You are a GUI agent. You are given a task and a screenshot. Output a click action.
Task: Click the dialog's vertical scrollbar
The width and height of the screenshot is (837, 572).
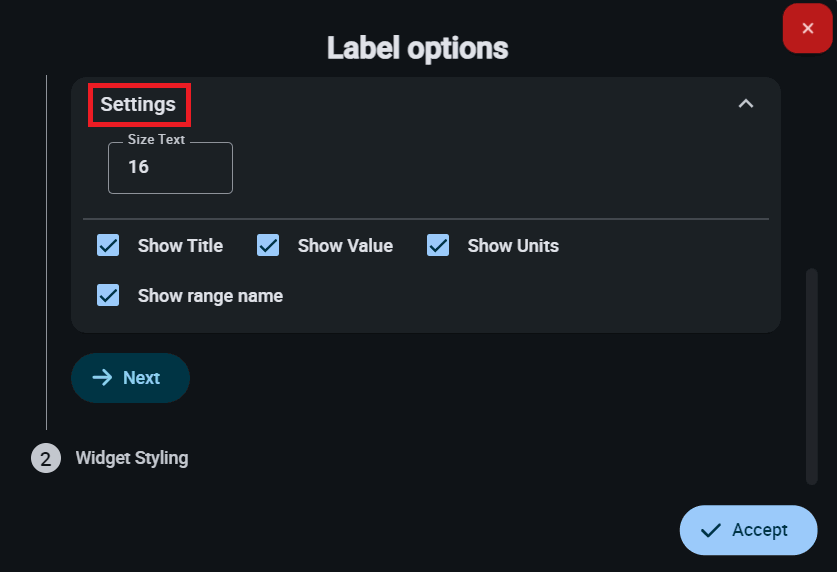(x=811, y=375)
